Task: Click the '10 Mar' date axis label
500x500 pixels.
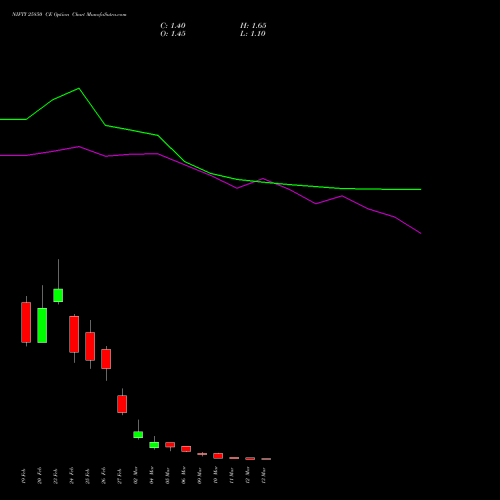Action: (215, 476)
